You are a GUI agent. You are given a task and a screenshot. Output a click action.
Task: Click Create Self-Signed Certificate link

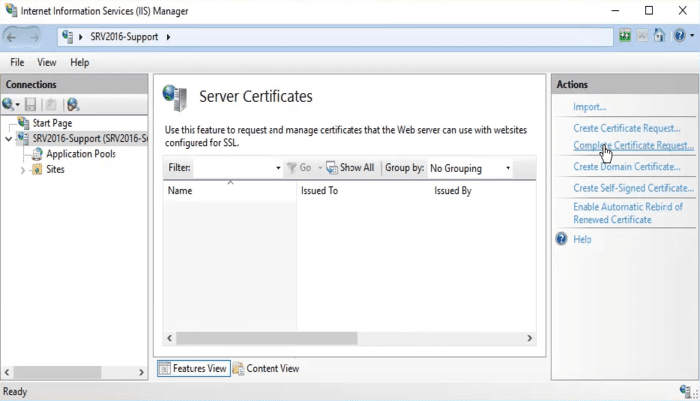[633, 188]
